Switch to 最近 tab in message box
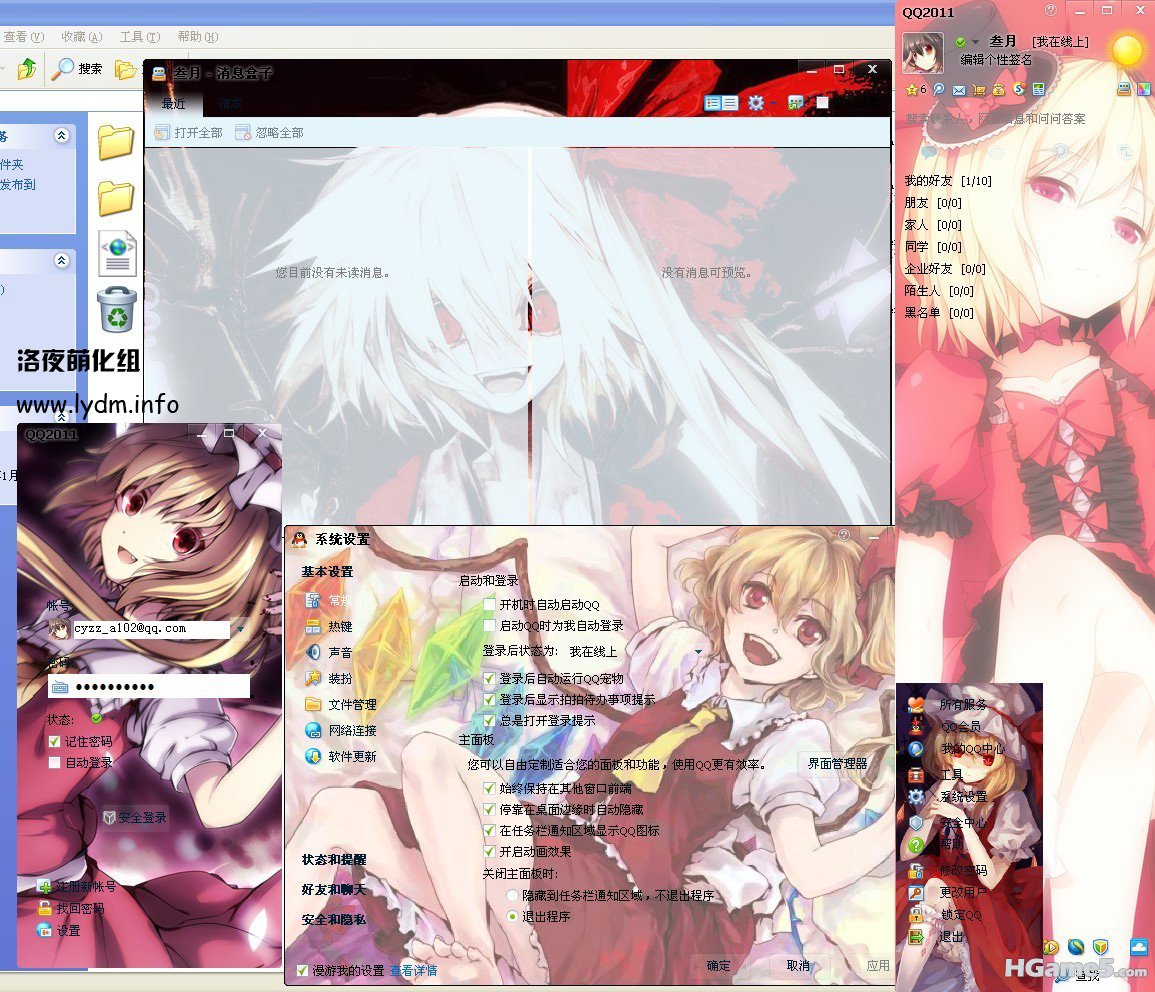1155x992 pixels. point(174,104)
